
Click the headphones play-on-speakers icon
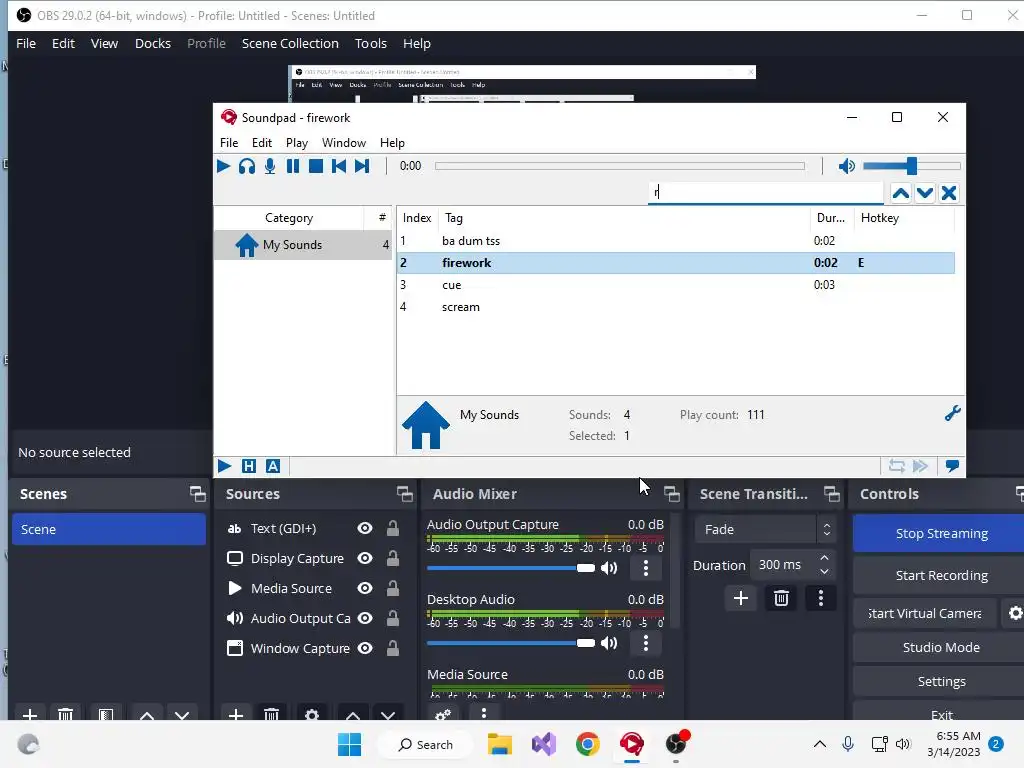[x=247, y=166]
